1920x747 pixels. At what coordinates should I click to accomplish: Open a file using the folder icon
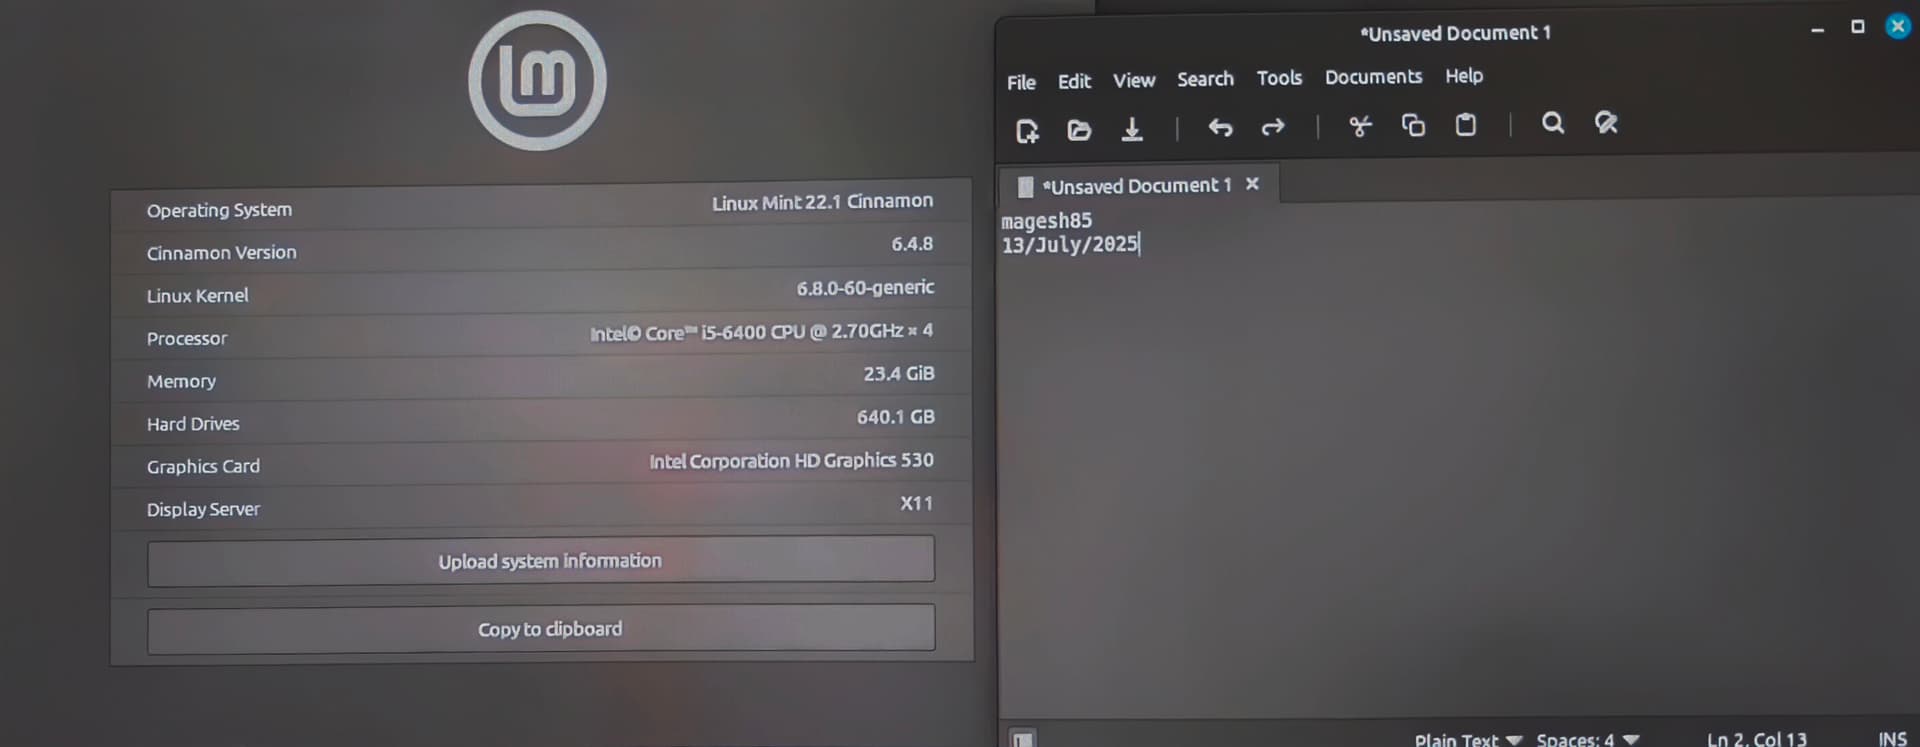click(1079, 130)
